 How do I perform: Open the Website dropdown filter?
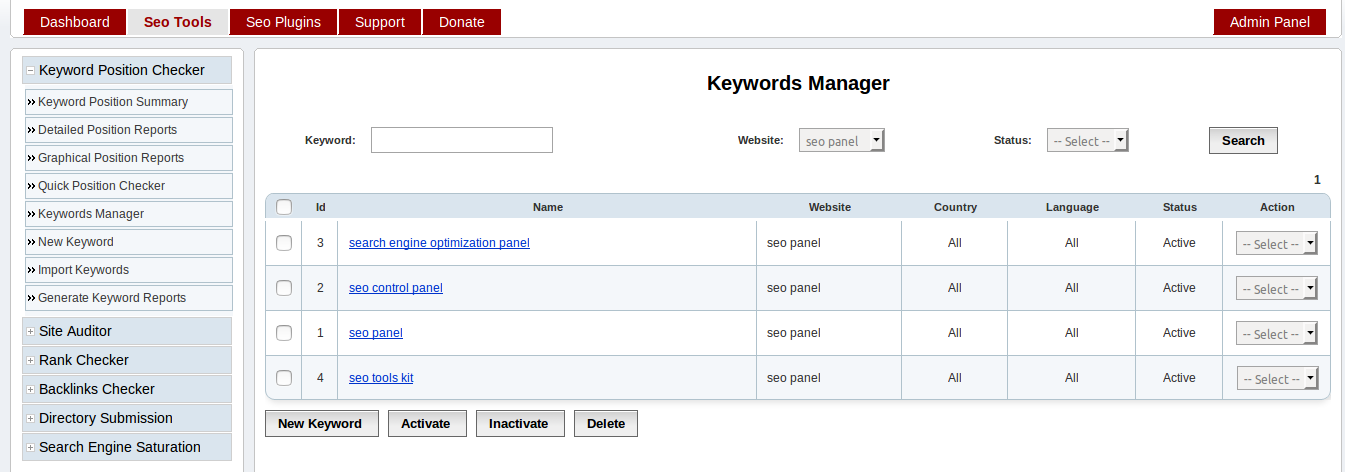[x=842, y=141]
